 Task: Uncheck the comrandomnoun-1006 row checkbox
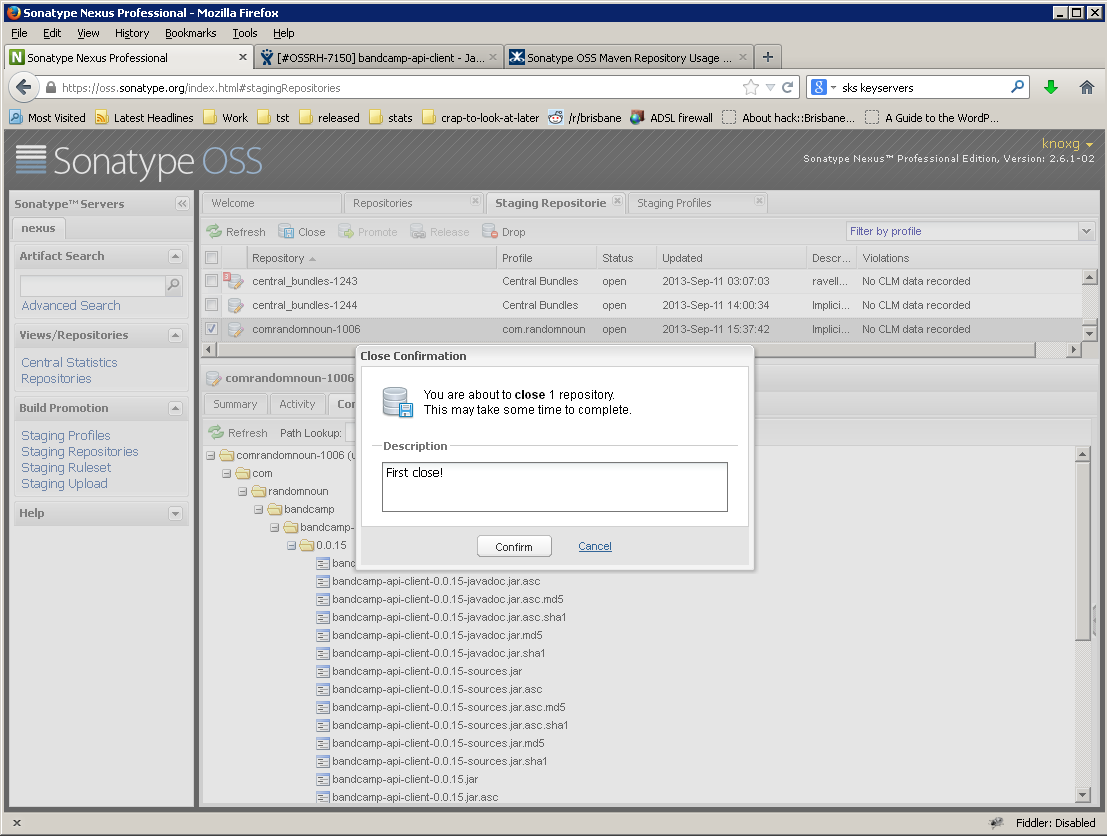pos(211,329)
